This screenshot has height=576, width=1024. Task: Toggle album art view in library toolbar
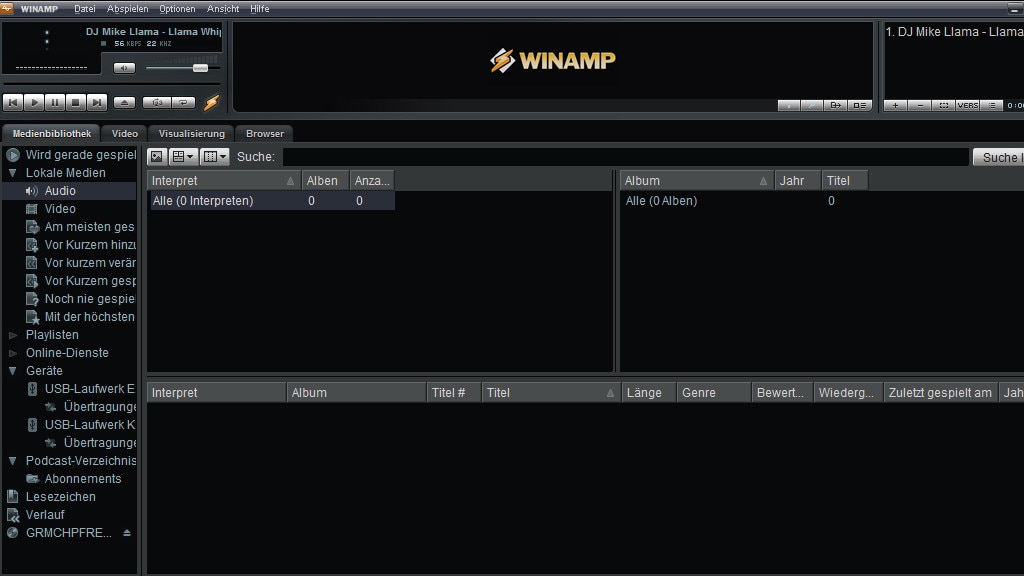click(x=157, y=157)
